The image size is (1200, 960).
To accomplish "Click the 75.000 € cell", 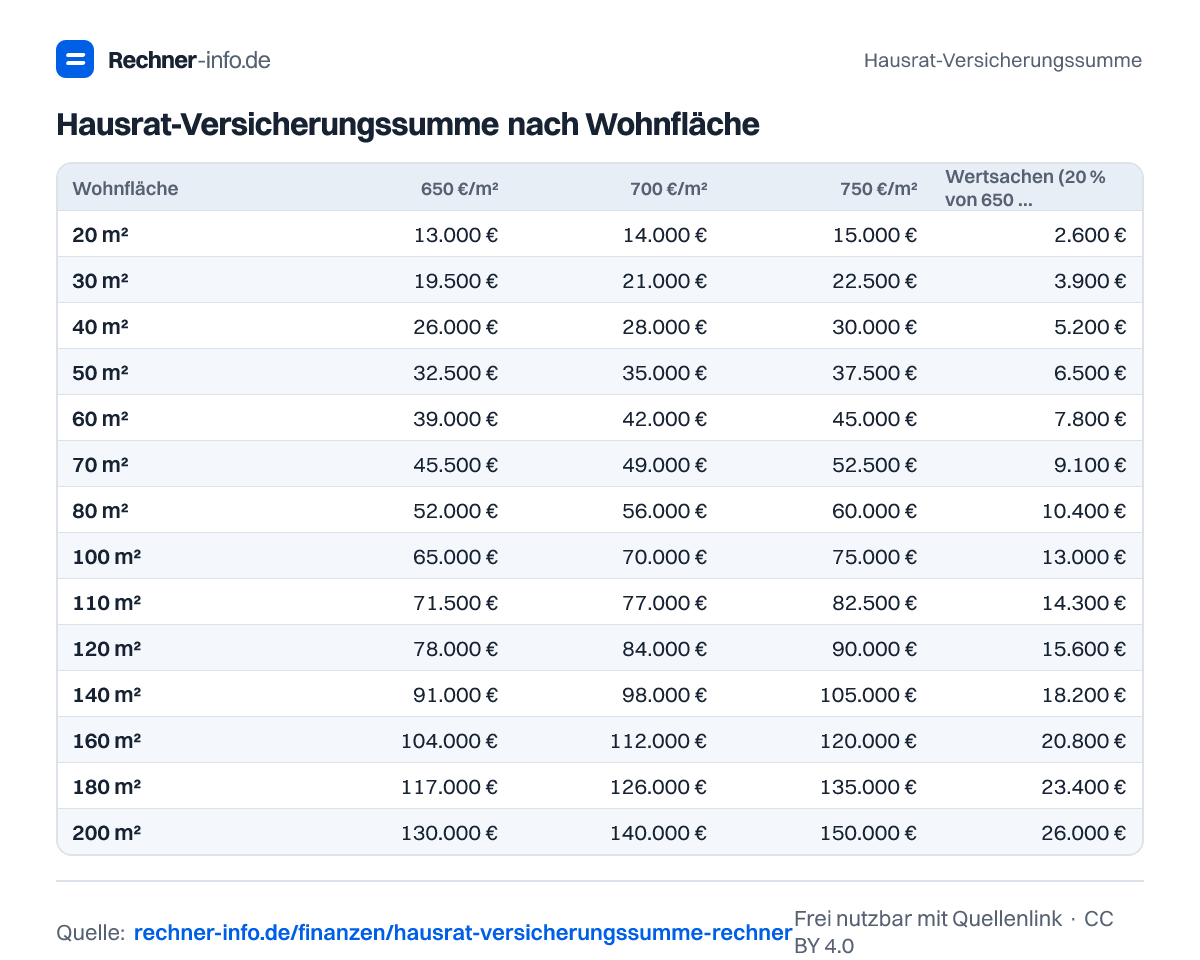I will [875, 557].
